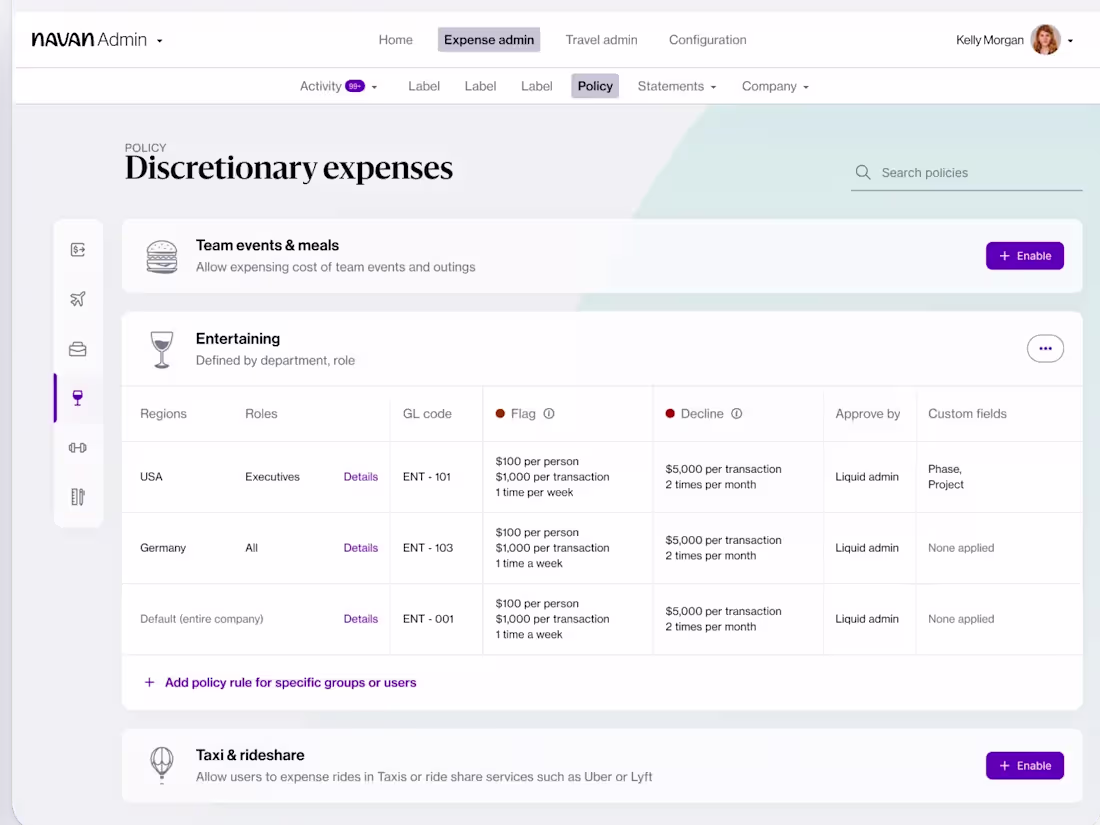Open Details for USA Executives row
The height and width of the screenshot is (825, 1100).
coord(361,477)
